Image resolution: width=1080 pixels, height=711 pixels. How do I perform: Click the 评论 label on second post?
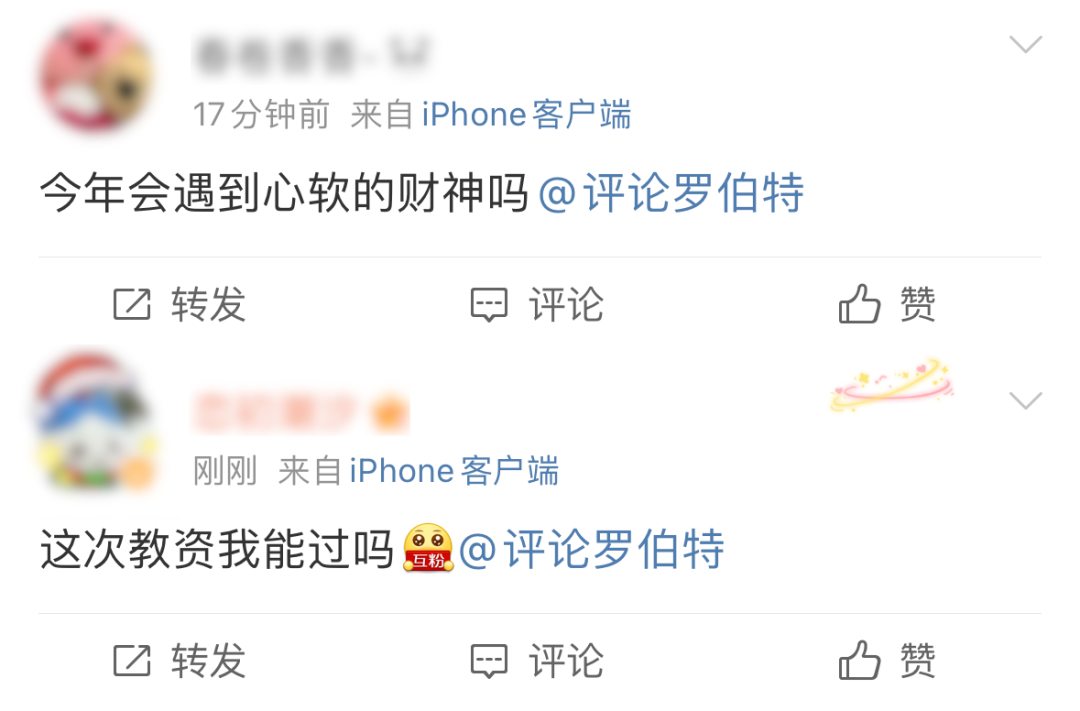tap(566, 661)
